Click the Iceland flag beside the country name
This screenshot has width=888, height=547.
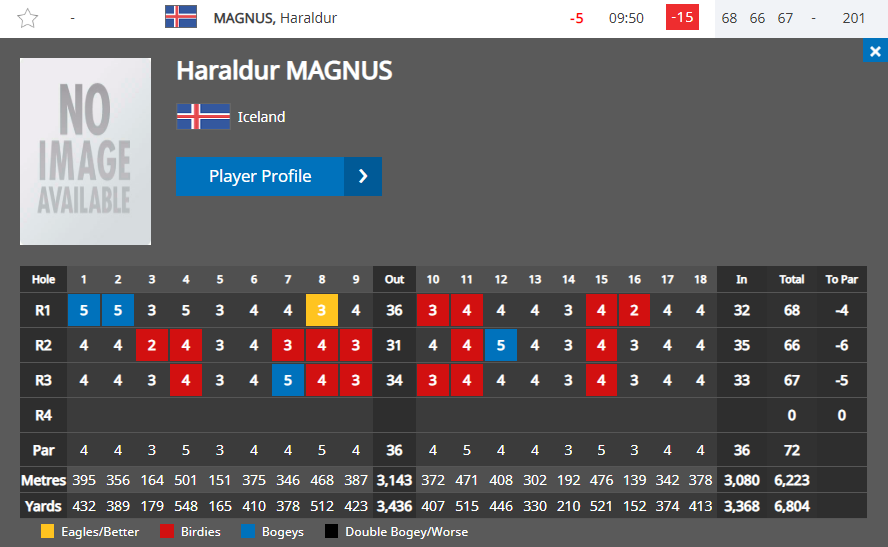point(203,117)
